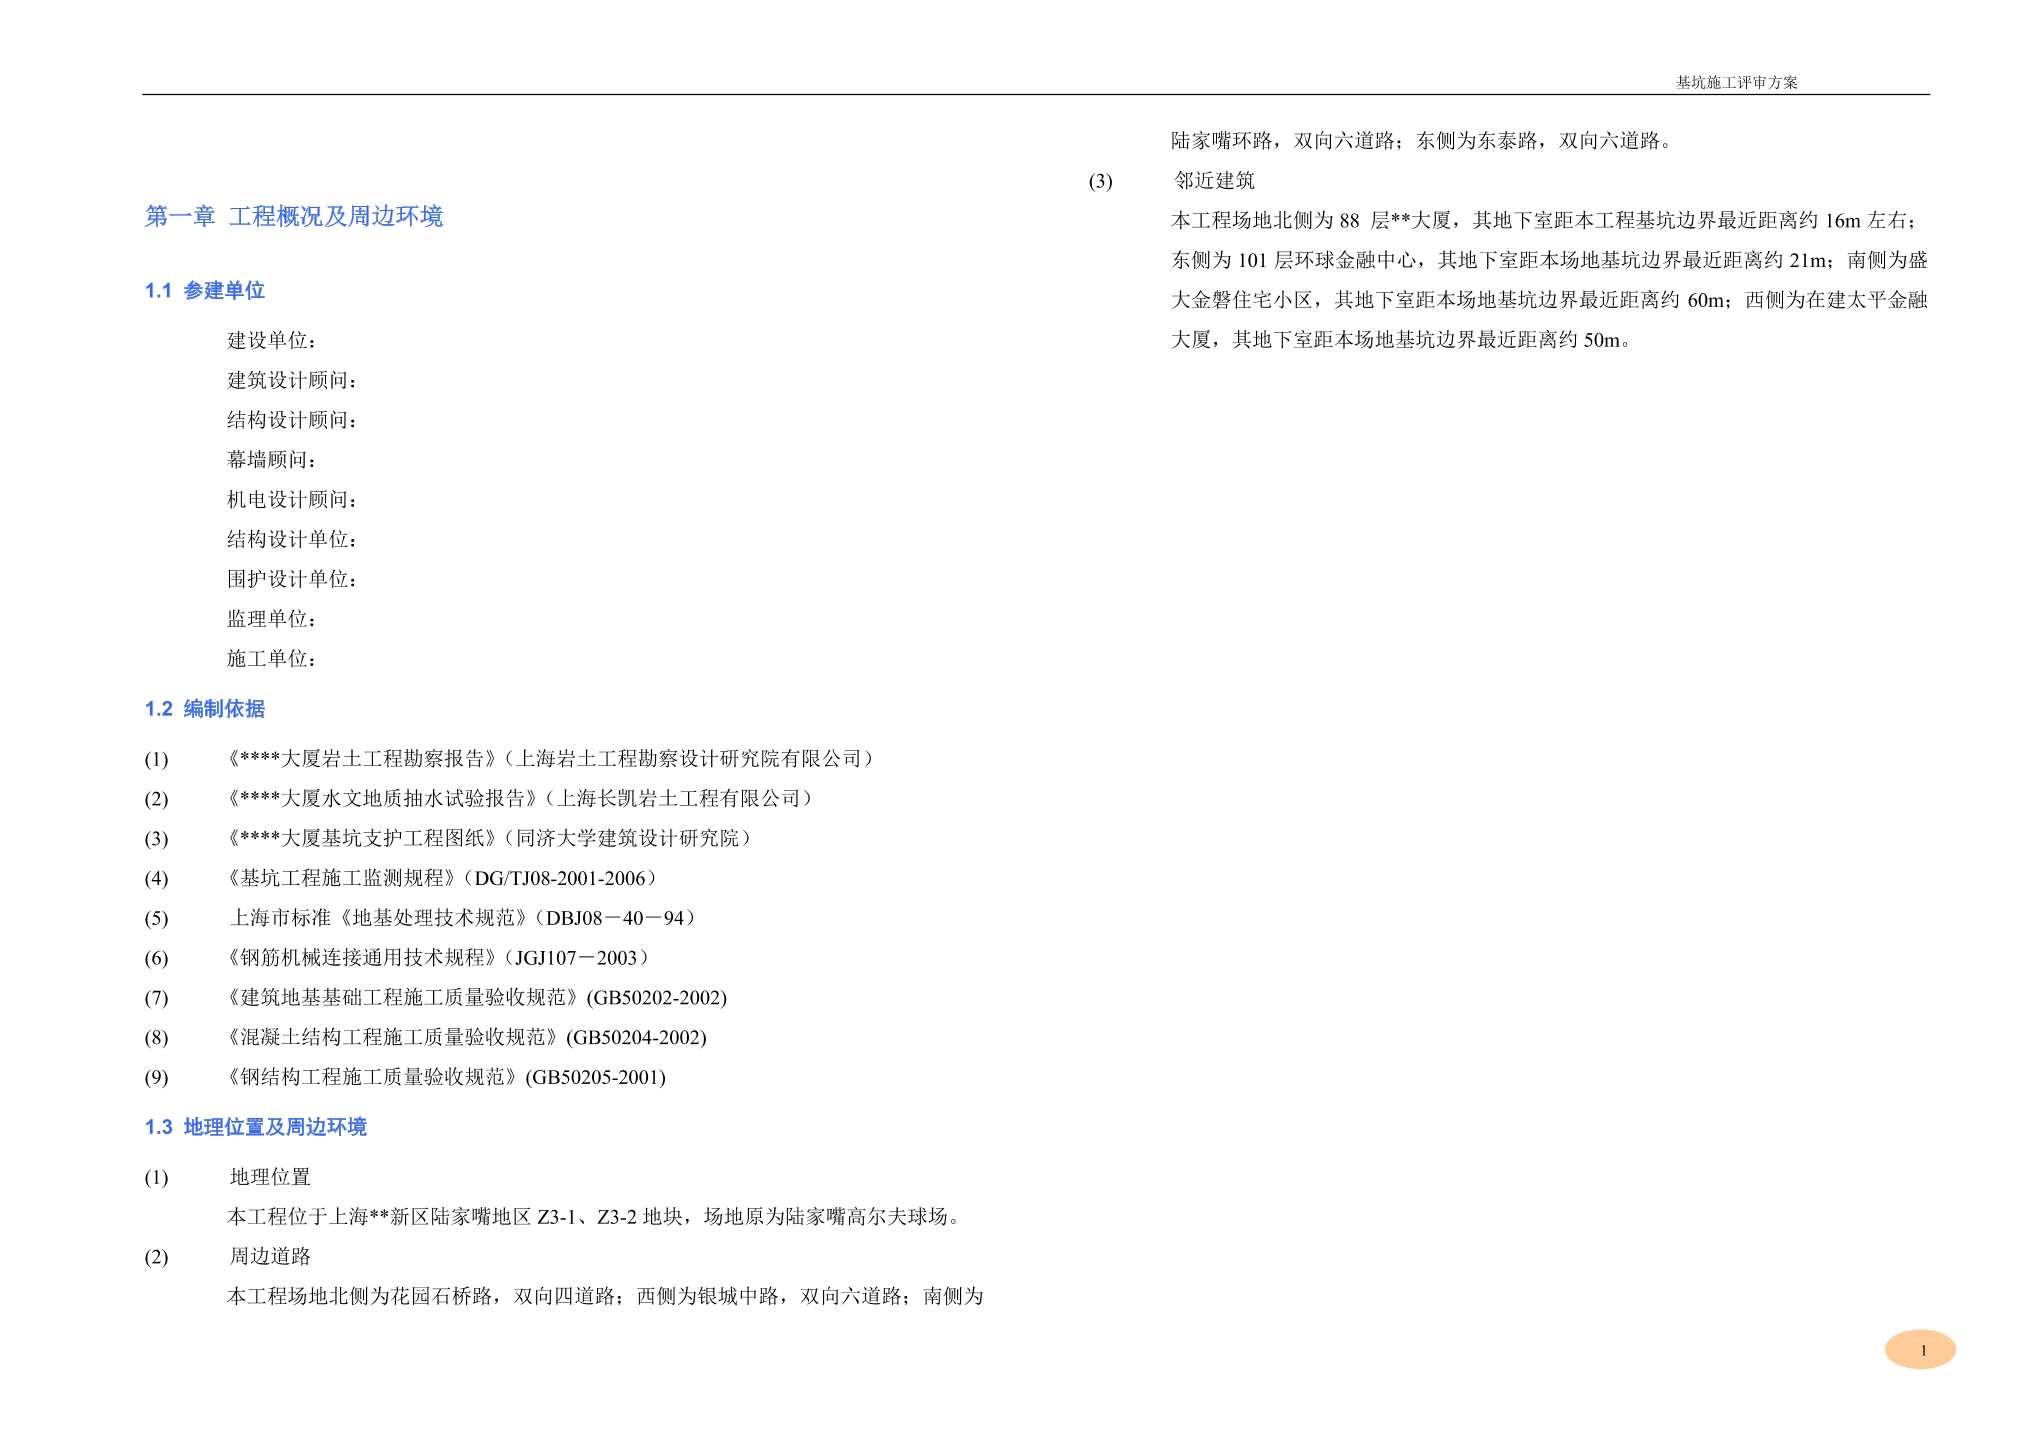Click section heading 1.3 地理位置及周边环境
The height and width of the screenshot is (1431, 2024).
(x=256, y=1127)
